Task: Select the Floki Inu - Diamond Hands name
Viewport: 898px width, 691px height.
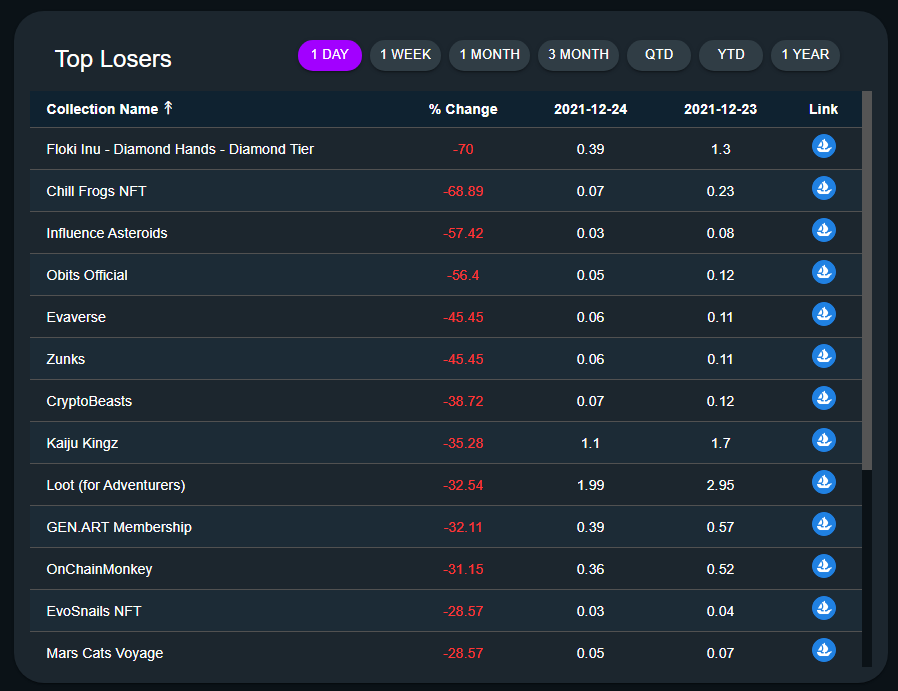Action: 180,149
